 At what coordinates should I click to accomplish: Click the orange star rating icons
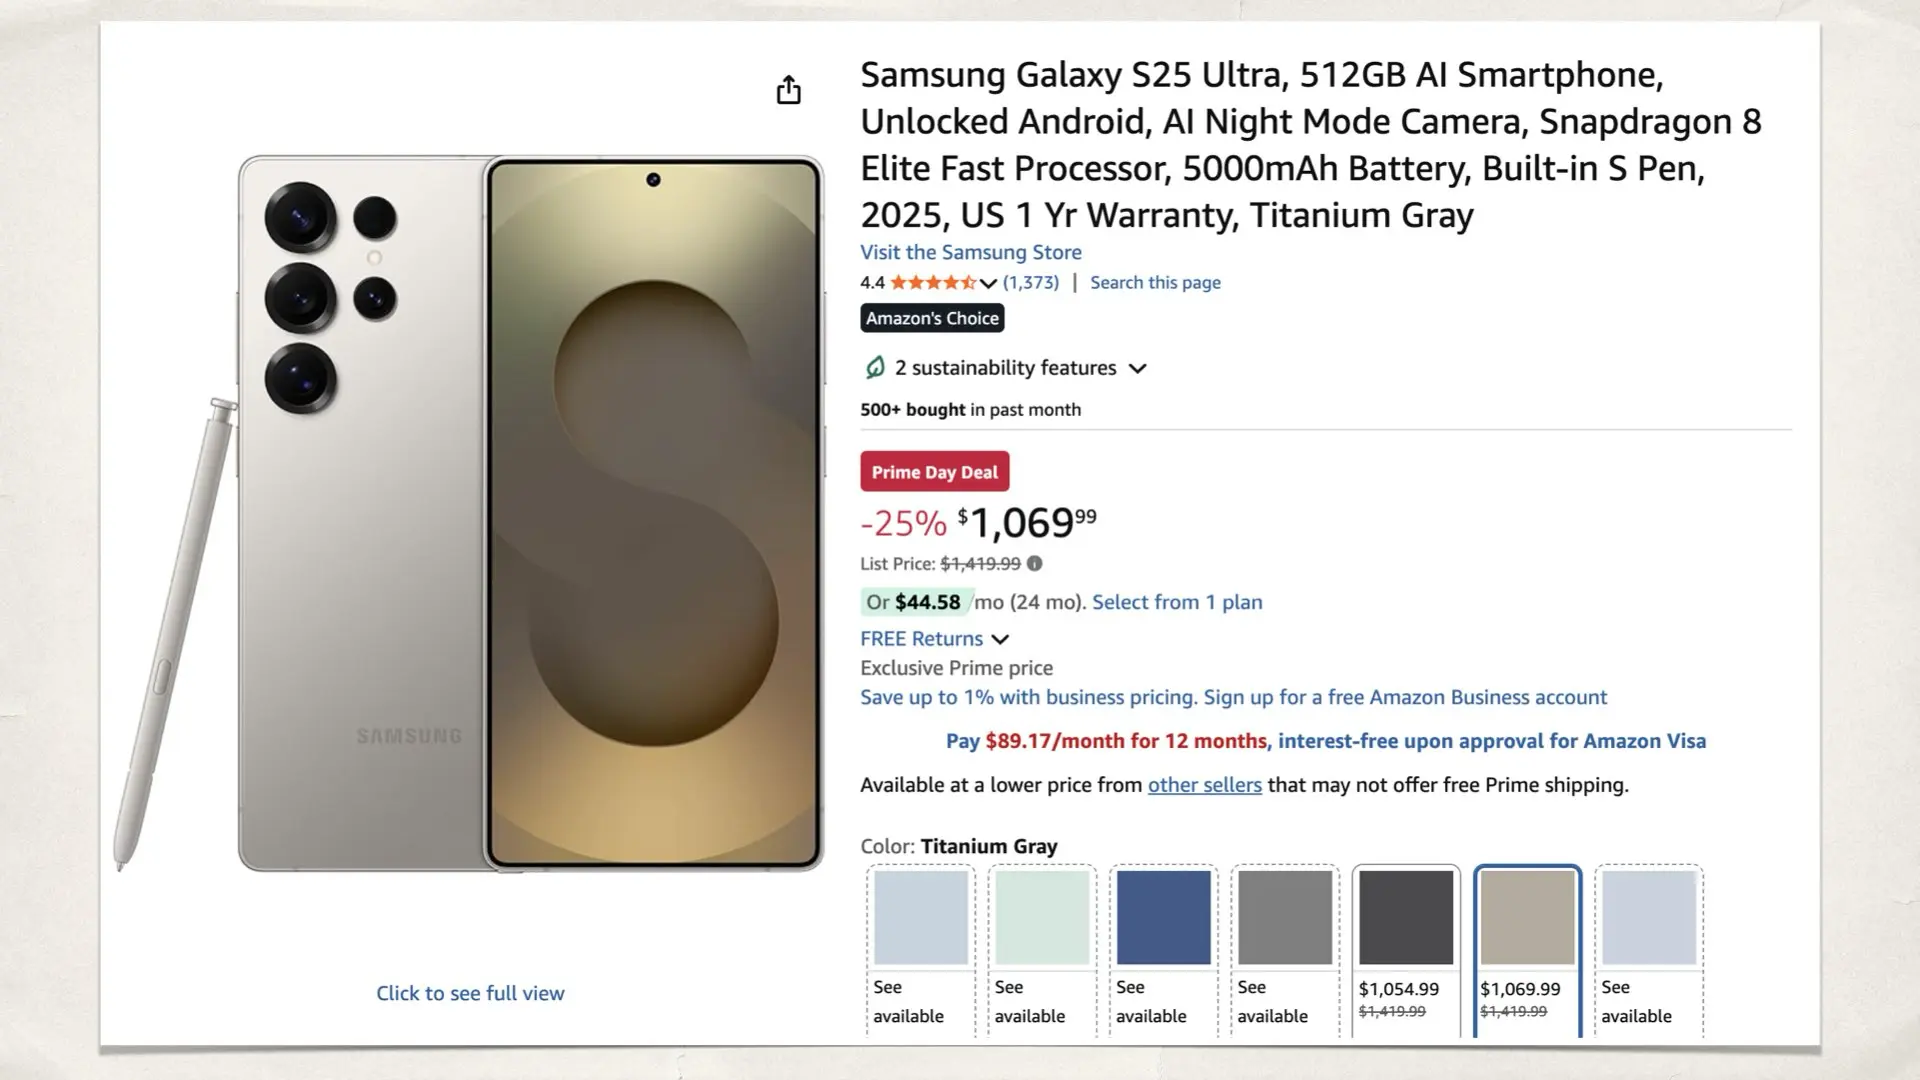click(934, 283)
